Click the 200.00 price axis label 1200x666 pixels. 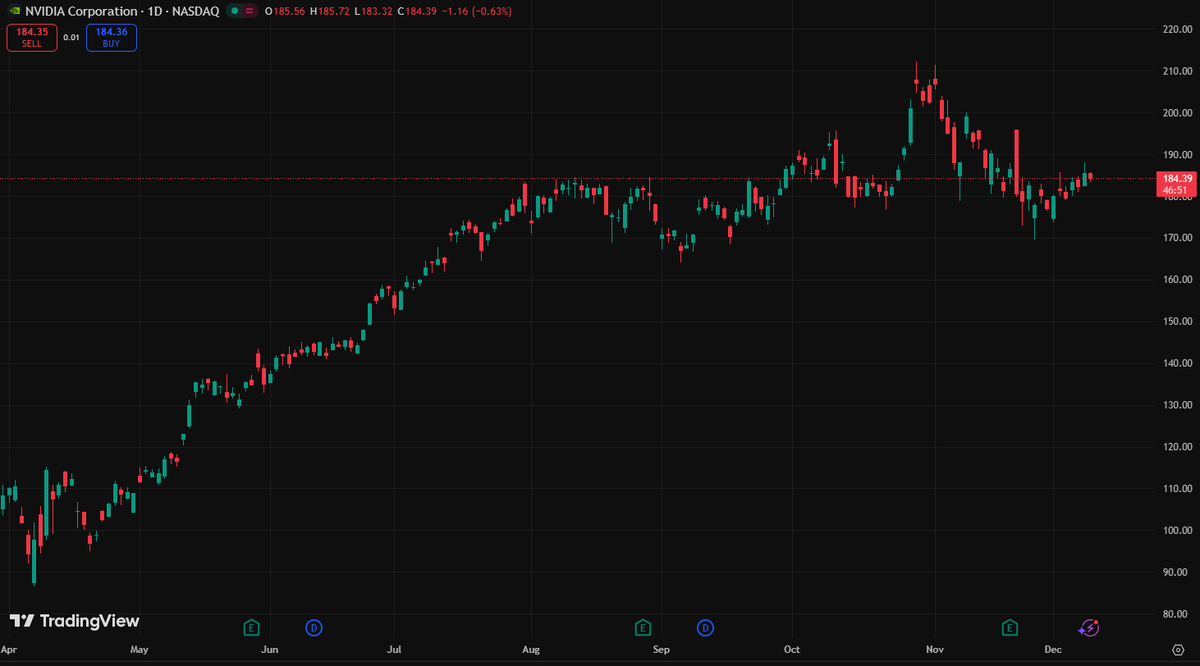click(1176, 113)
